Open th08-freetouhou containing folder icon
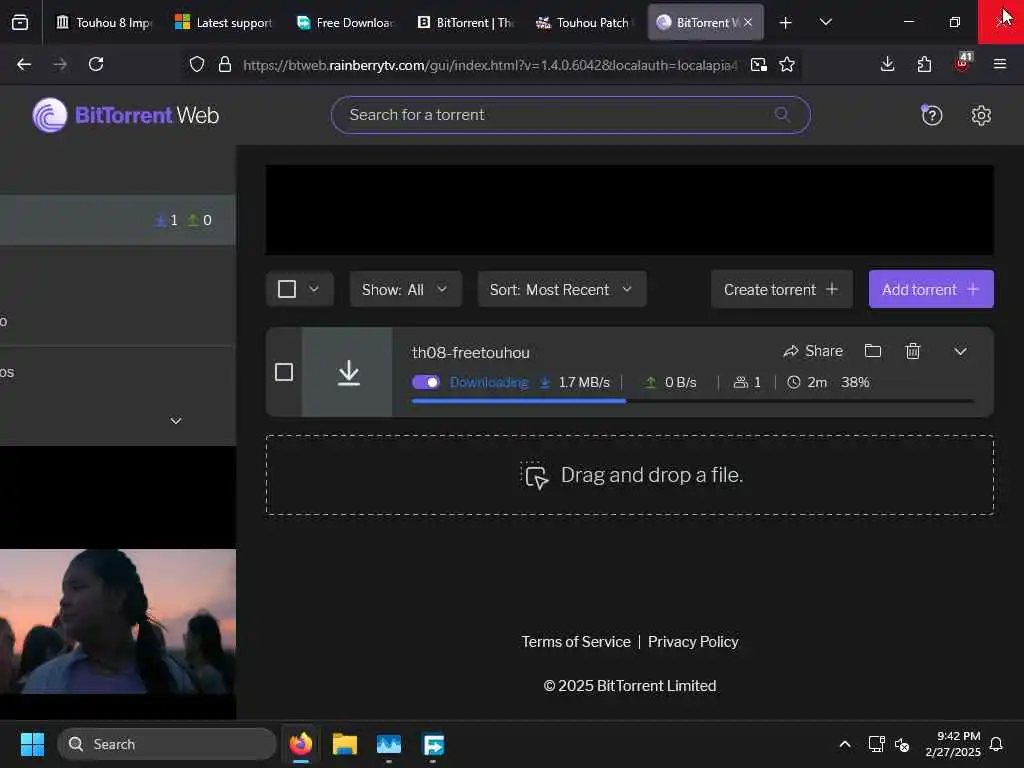The height and width of the screenshot is (768, 1024). pyautogui.click(x=872, y=351)
